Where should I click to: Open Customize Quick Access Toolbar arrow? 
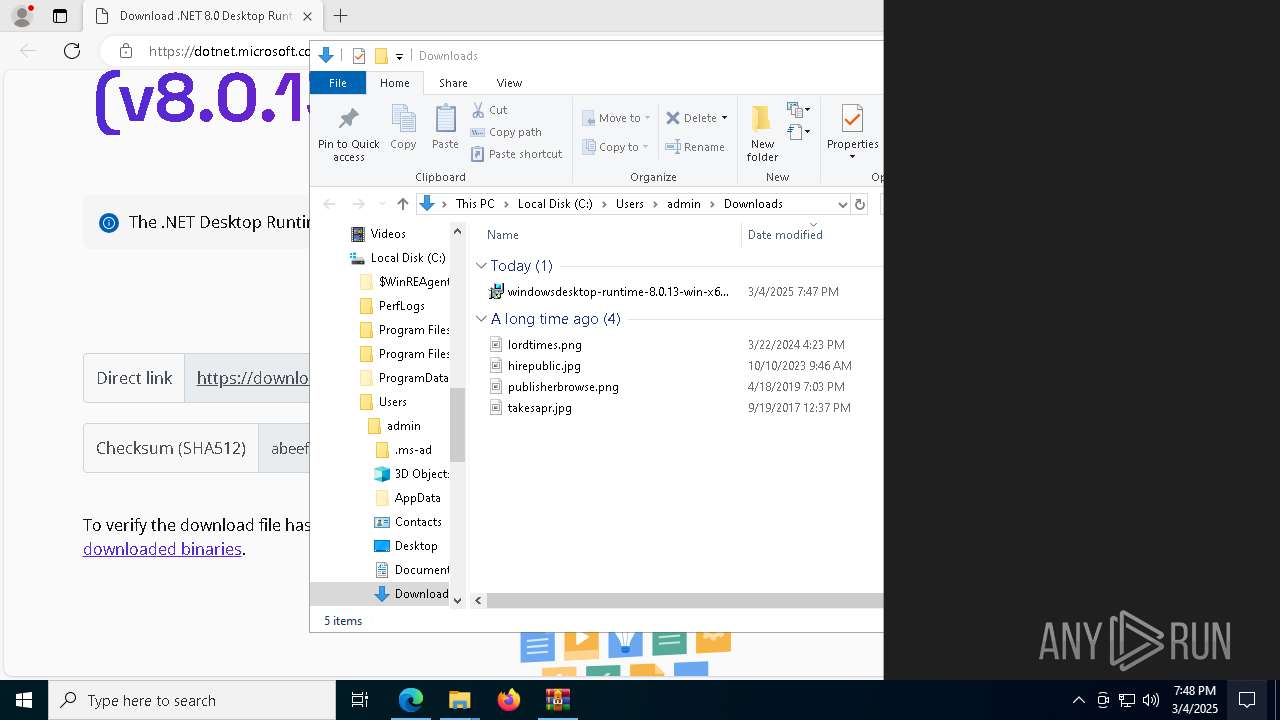399,56
